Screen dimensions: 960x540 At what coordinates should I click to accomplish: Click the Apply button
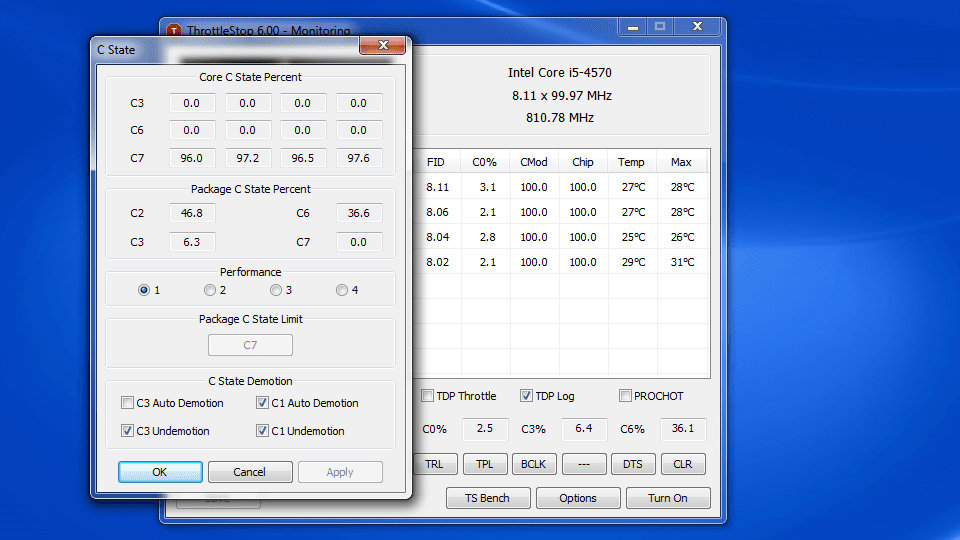340,472
